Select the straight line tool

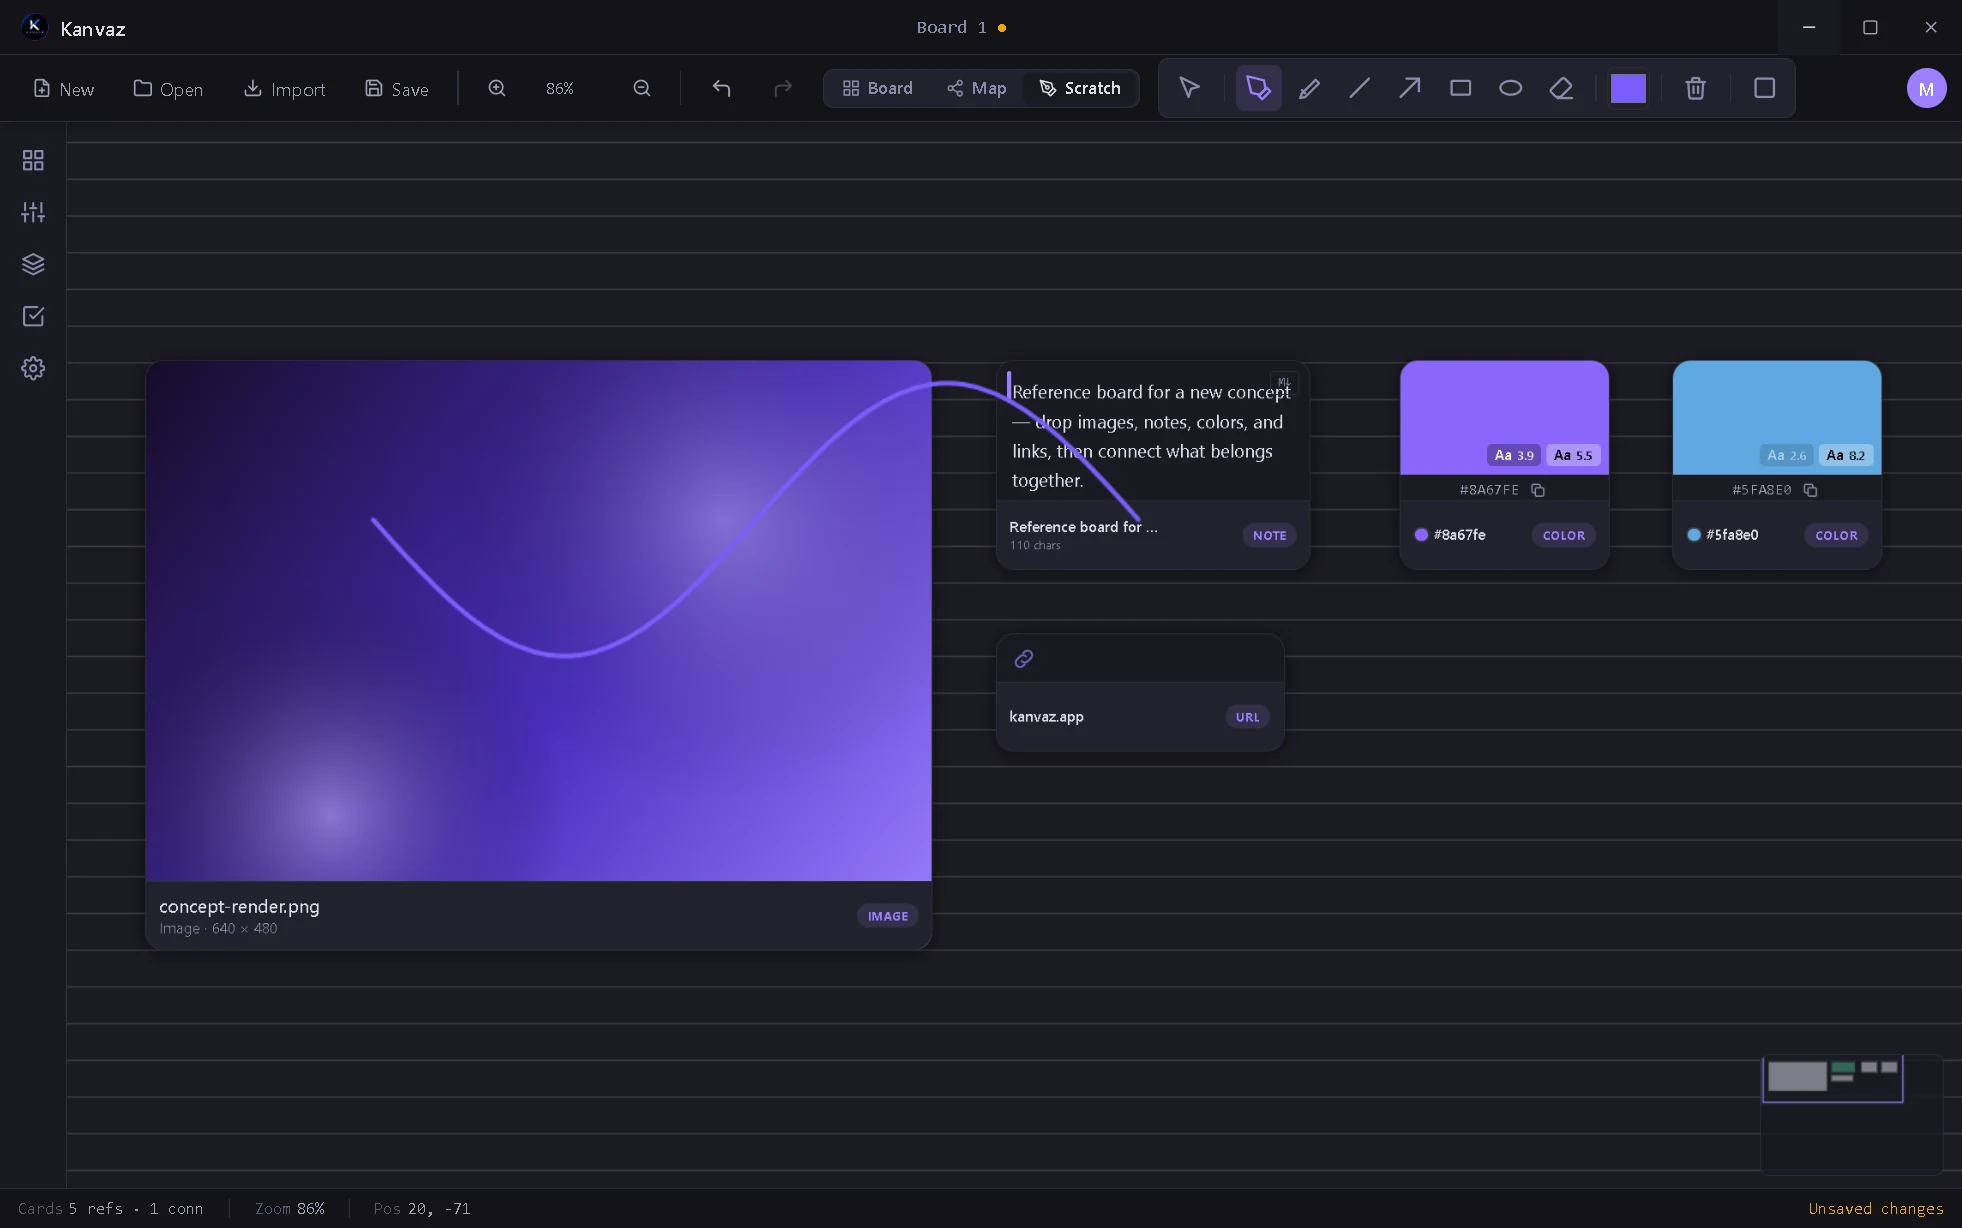(1359, 88)
